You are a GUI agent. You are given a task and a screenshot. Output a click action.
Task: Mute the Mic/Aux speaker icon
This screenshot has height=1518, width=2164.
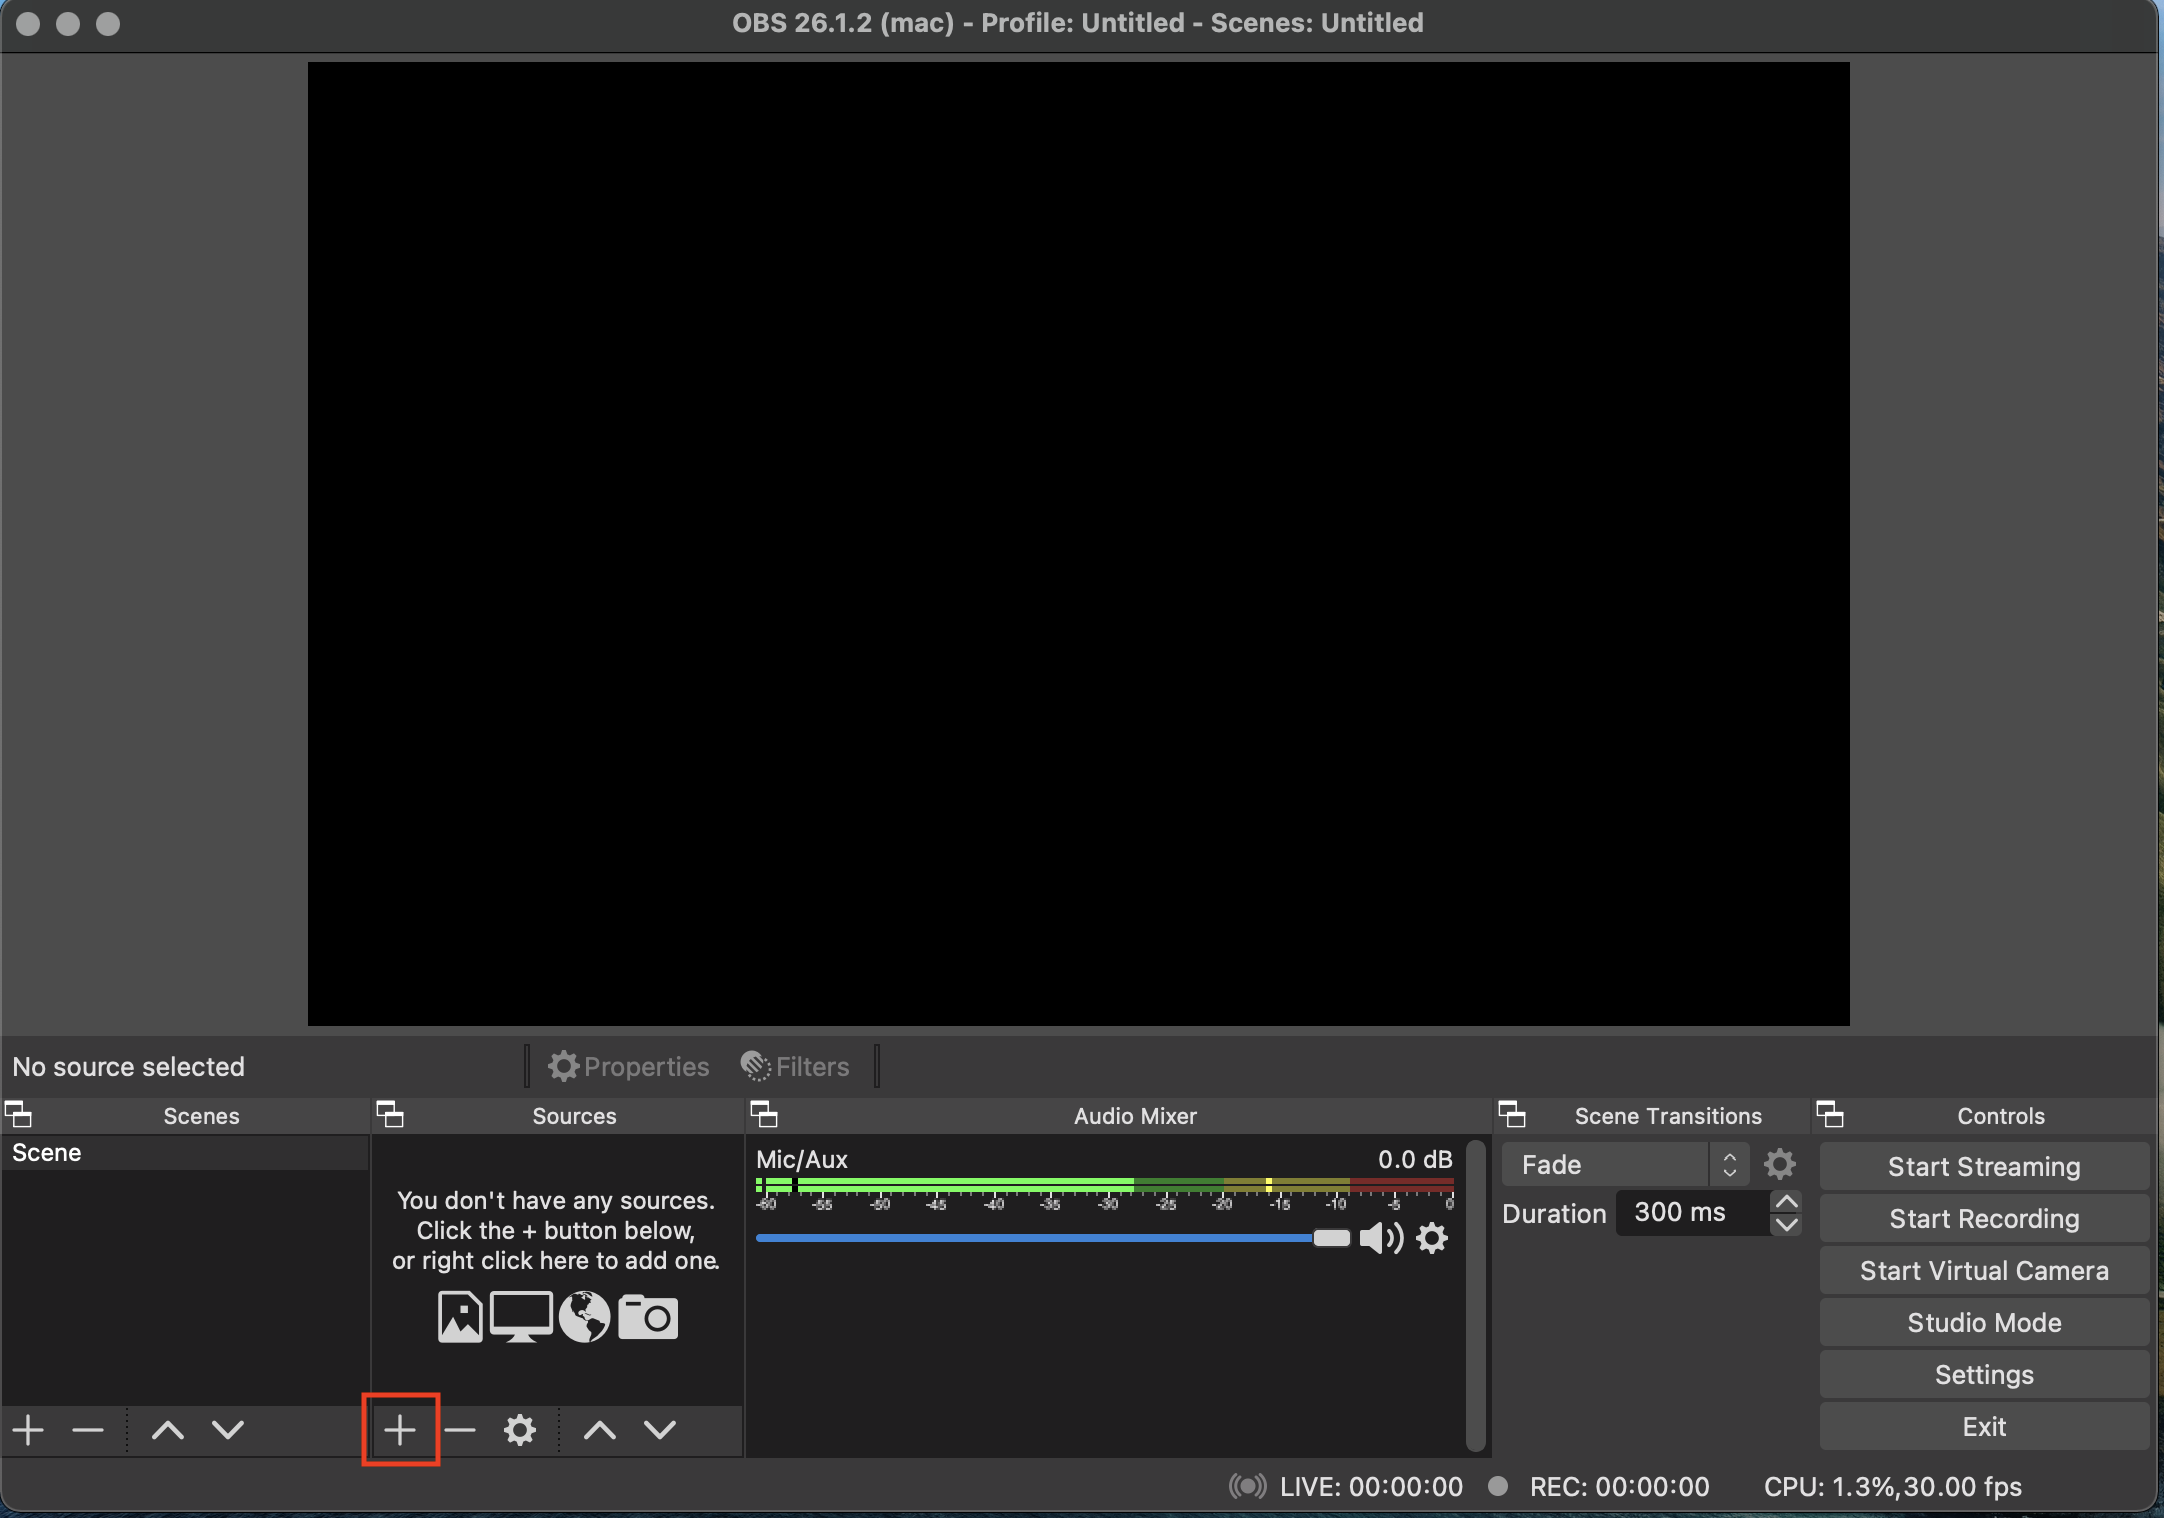pyautogui.click(x=1381, y=1238)
